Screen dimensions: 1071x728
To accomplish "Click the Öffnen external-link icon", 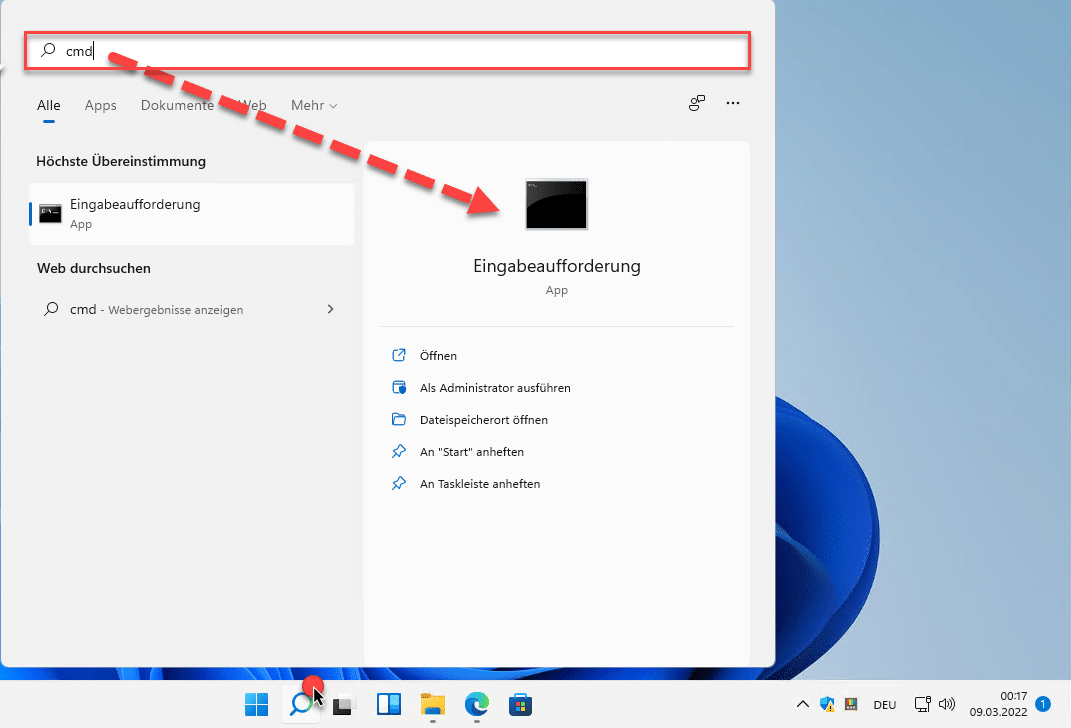I will (399, 355).
